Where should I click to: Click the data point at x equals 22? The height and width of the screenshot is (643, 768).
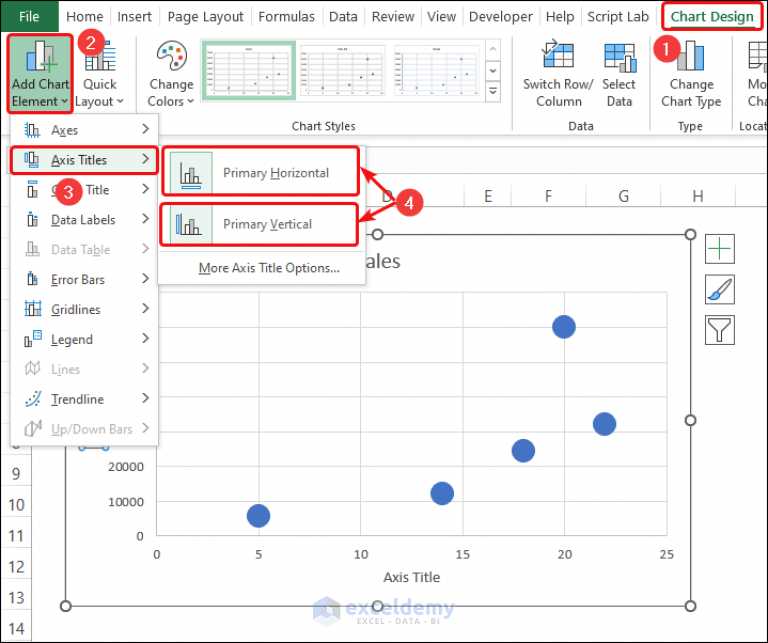click(604, 424)
